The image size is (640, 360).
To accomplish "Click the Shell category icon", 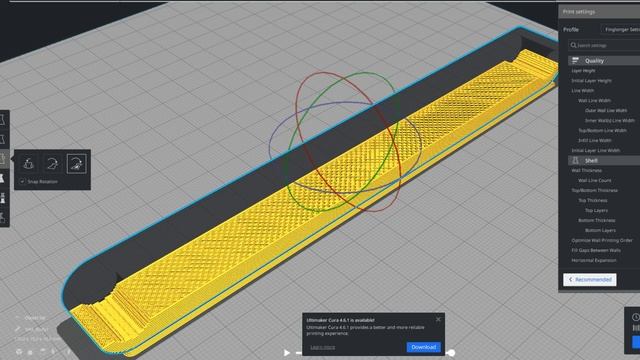I will 575,160.
